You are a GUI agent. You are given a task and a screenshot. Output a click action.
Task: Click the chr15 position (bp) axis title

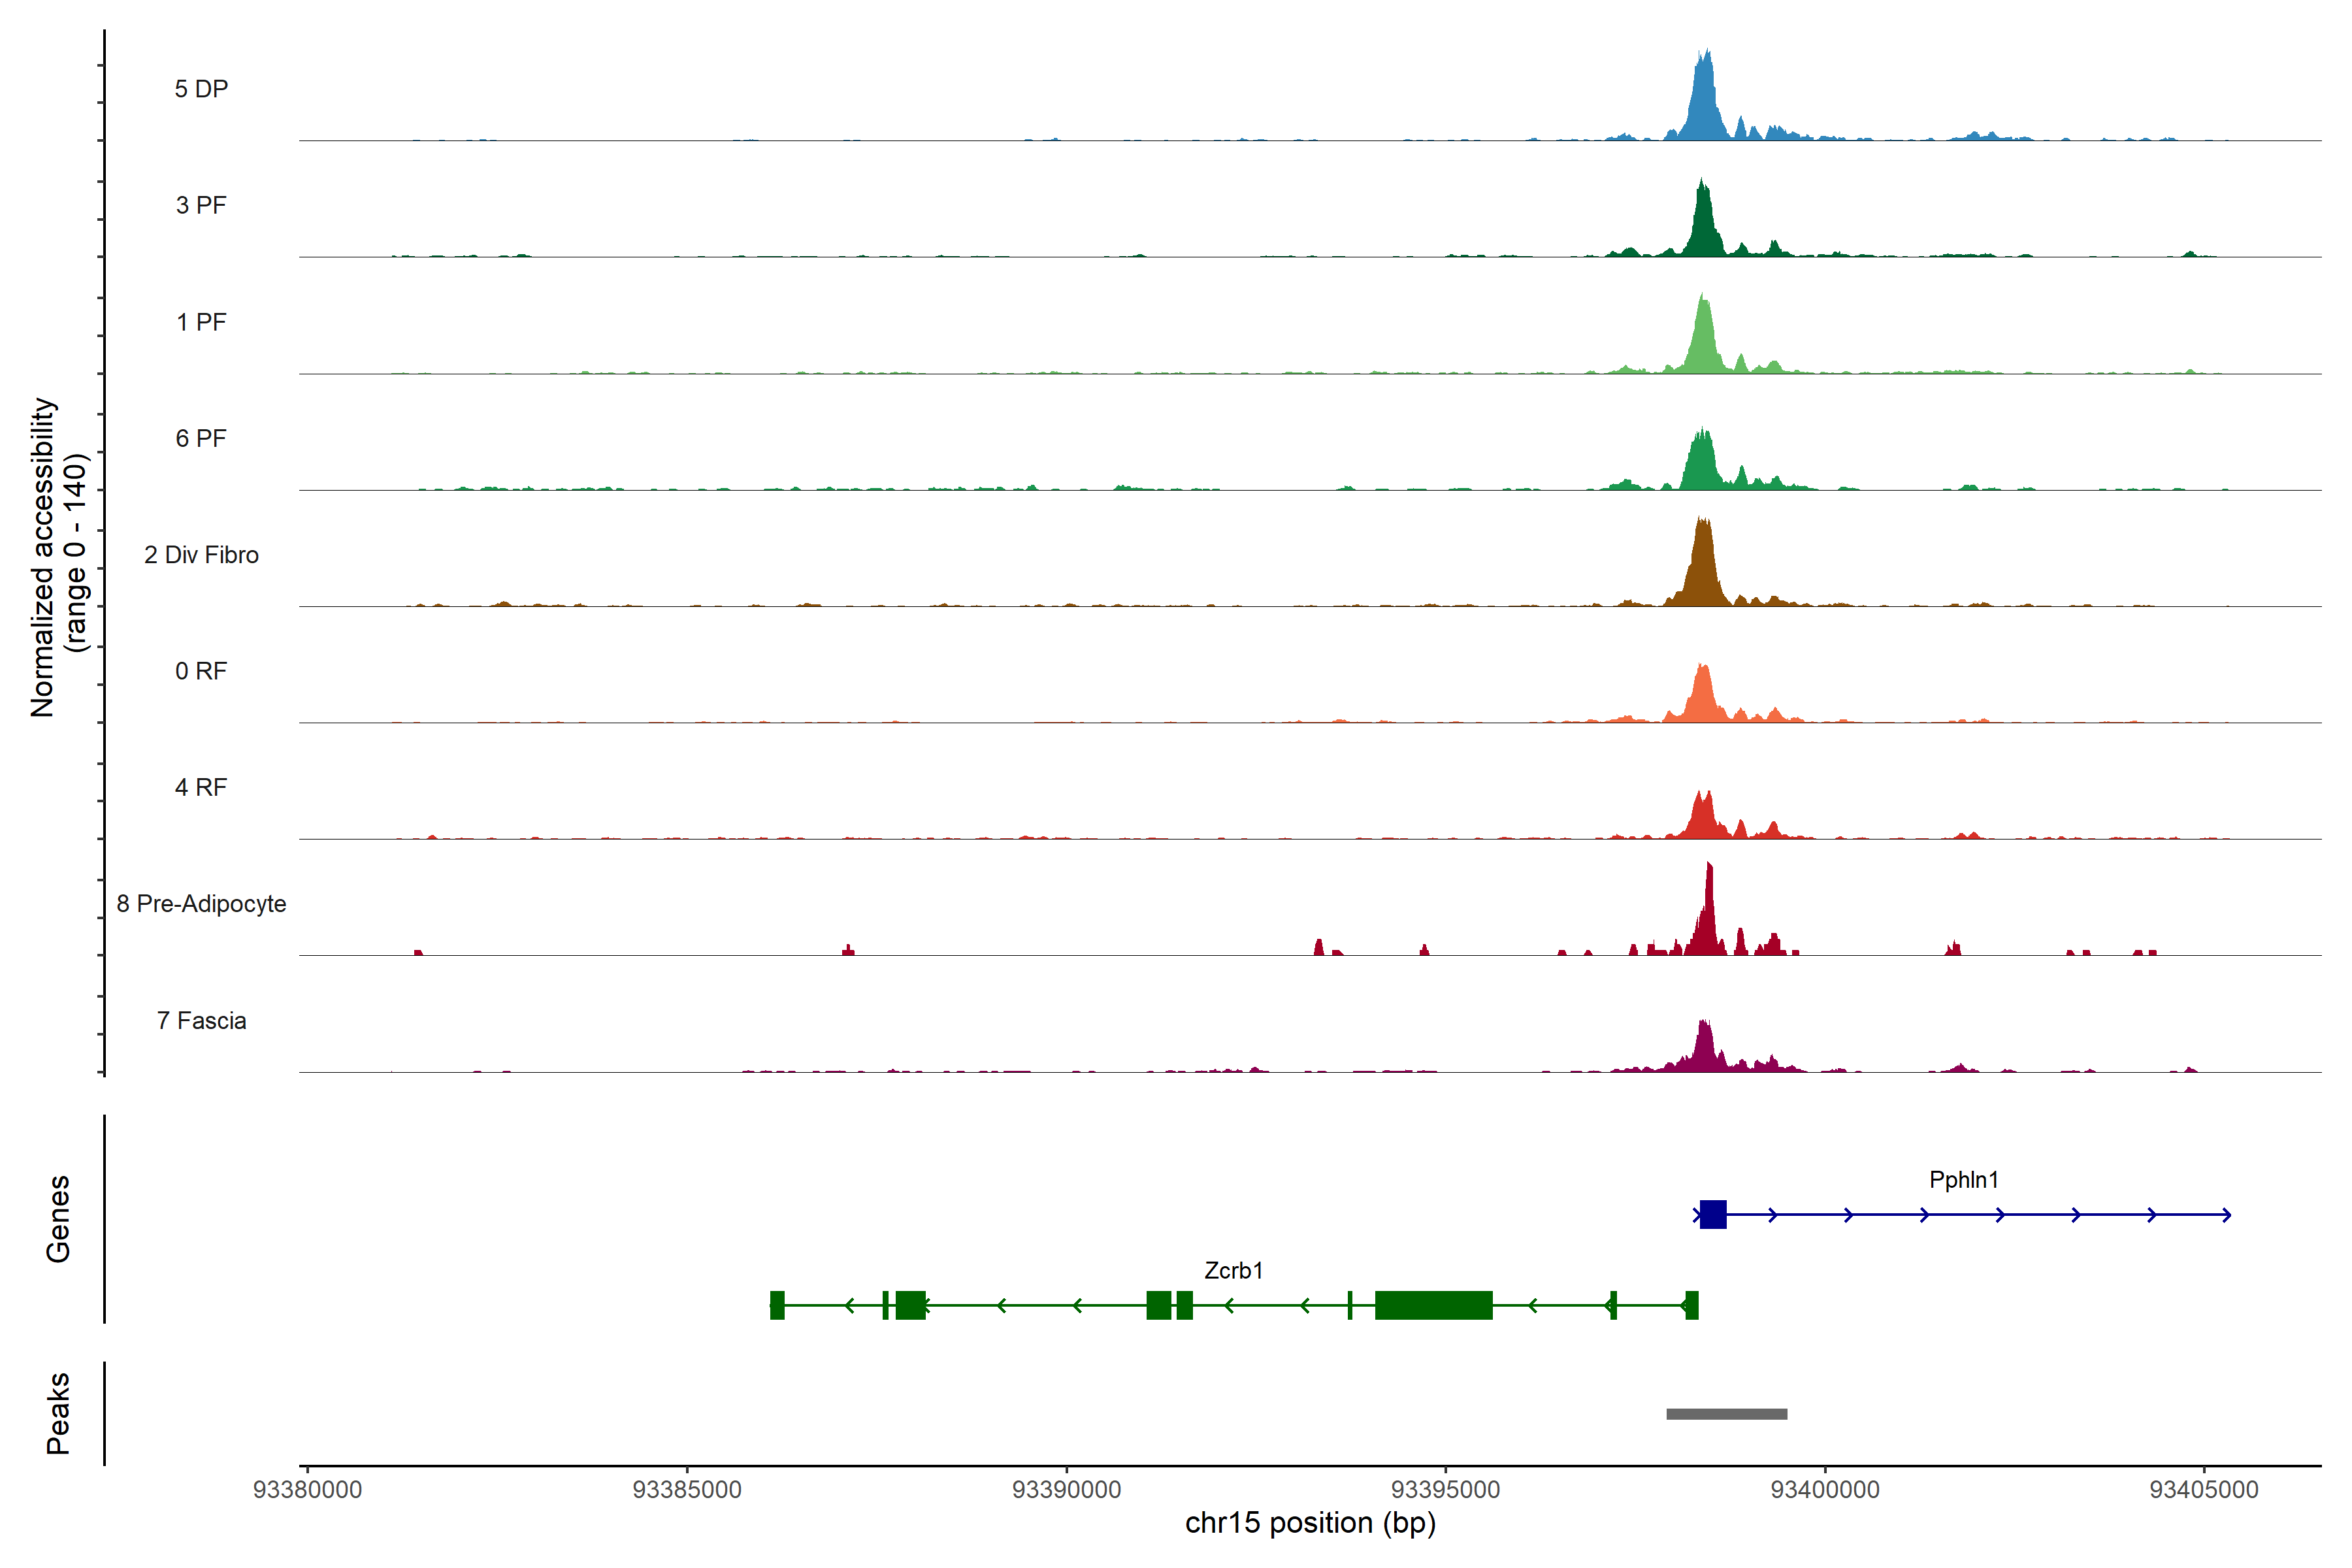(1310, 1523)
